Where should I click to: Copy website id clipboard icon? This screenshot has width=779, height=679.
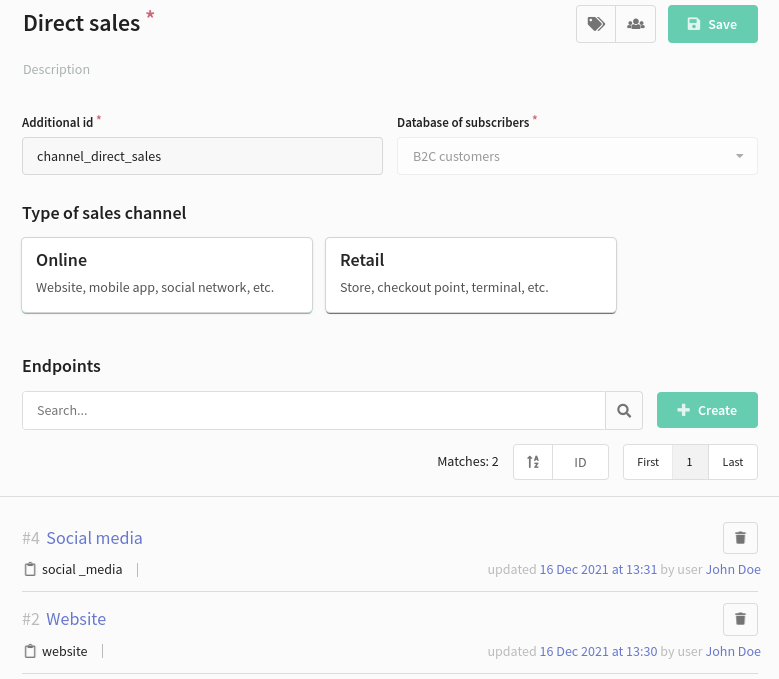coord(30,651)
